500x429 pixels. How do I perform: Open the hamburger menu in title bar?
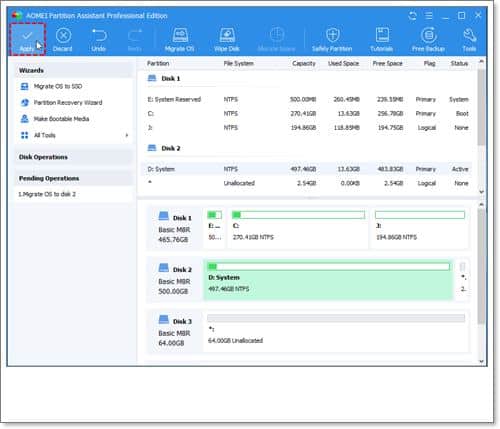[x=429, y=16]
